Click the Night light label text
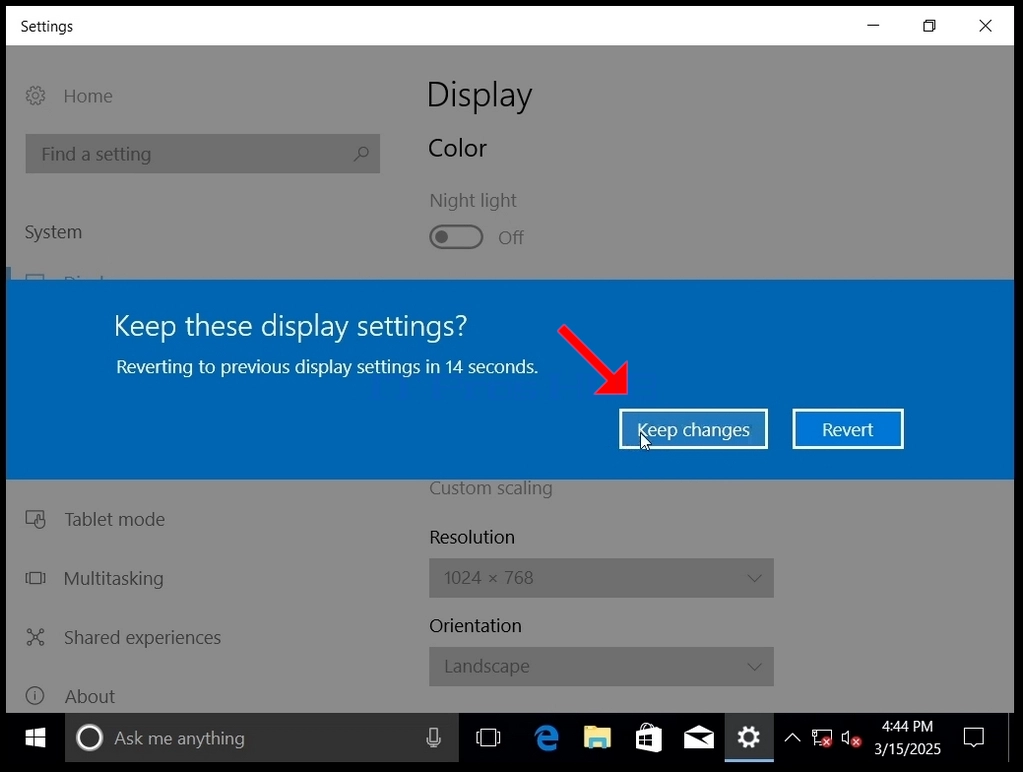 [473, 200]
